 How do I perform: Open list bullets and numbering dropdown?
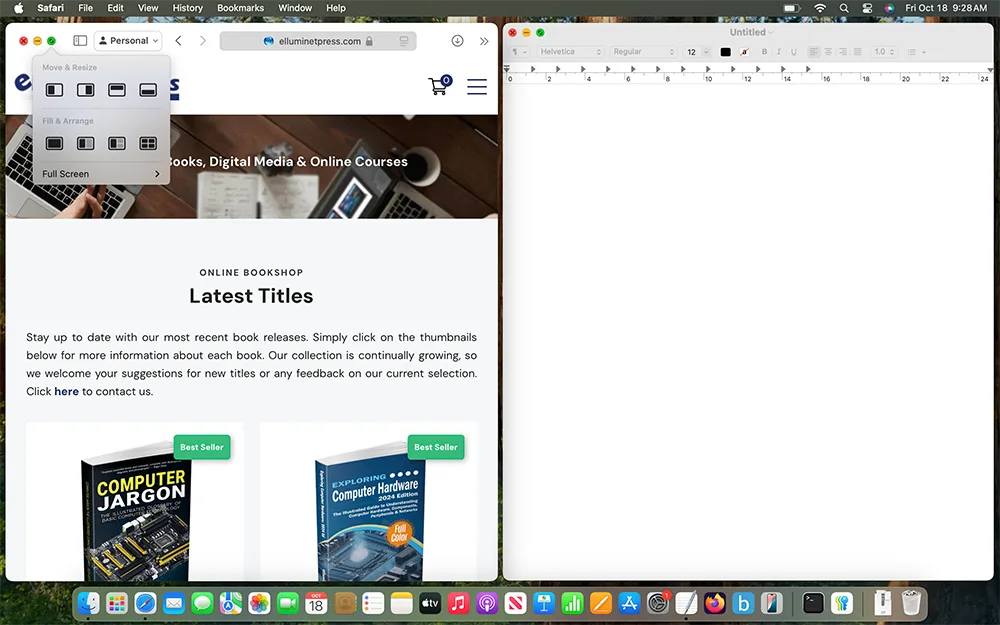point(916,52)
